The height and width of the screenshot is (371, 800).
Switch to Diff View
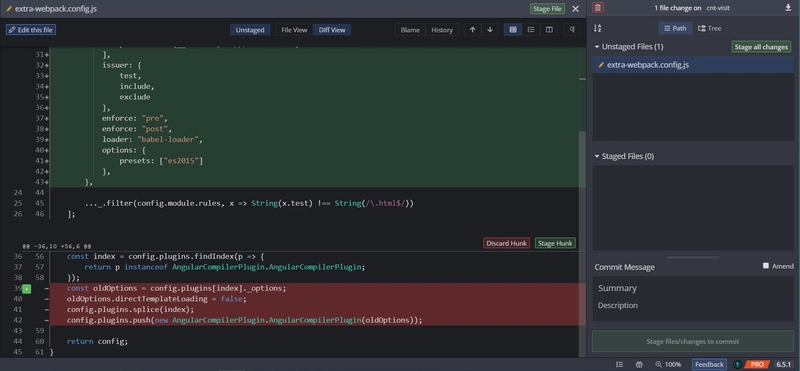point(332,30)
